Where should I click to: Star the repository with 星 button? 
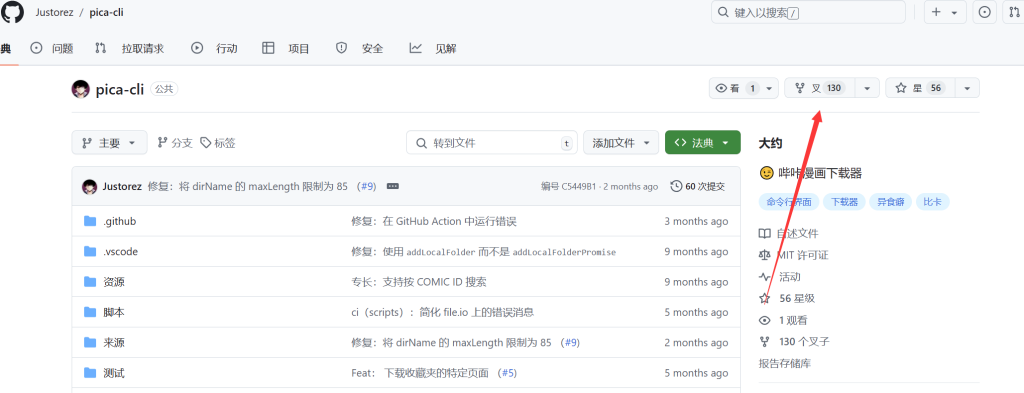click(x=920, y=88)
